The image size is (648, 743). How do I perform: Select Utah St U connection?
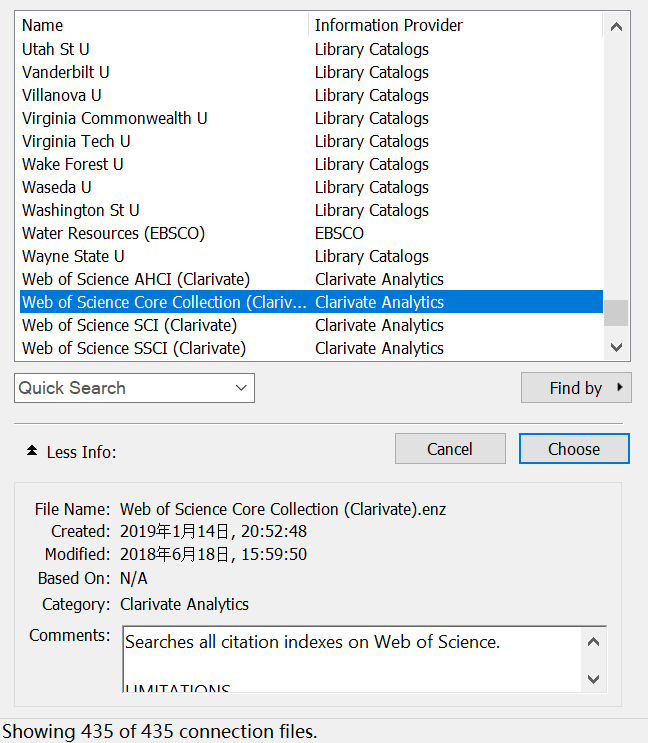[311, 49]
